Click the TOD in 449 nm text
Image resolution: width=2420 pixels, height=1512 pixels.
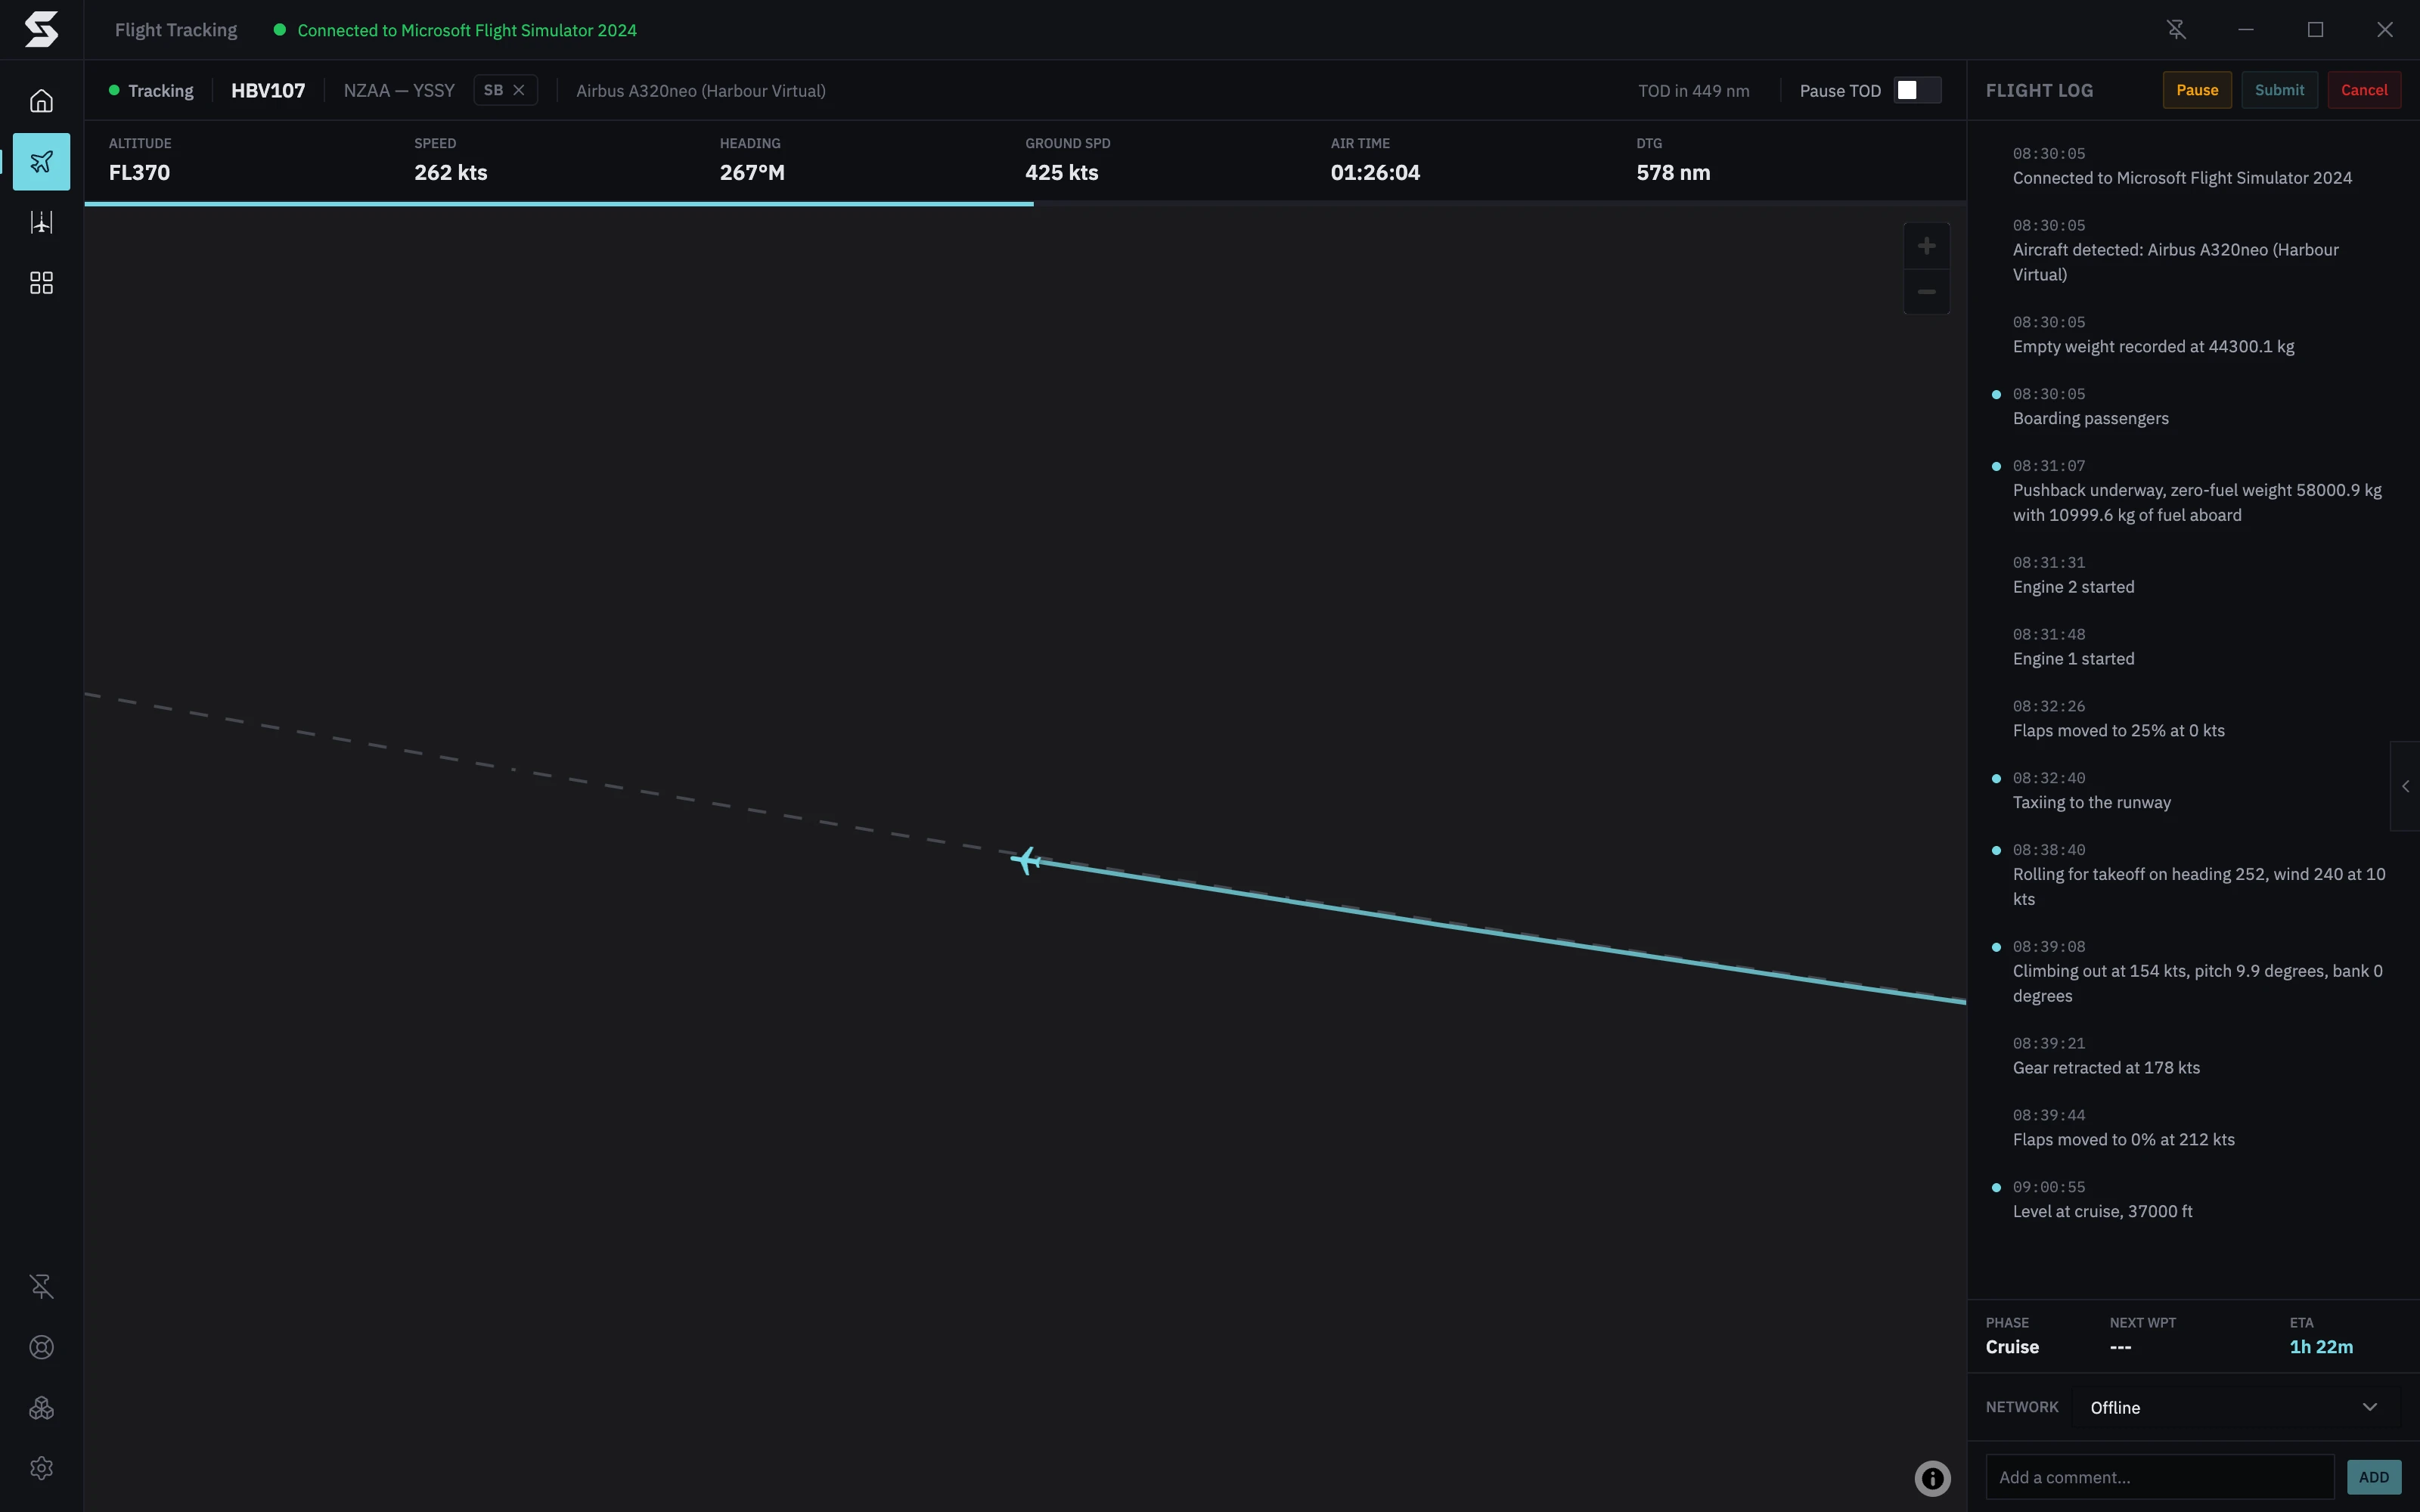point(1693,90)
